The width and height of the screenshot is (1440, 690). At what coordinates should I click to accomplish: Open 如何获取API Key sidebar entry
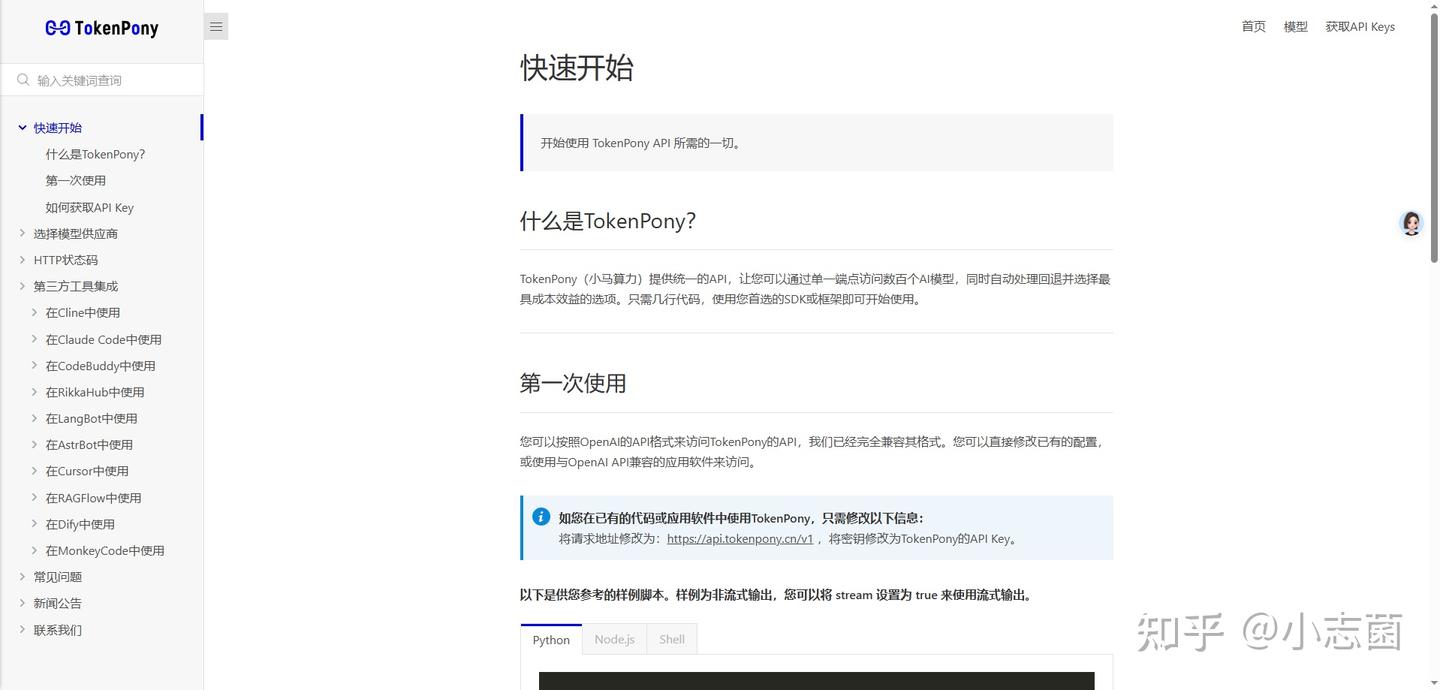click(x=89, y=207)
